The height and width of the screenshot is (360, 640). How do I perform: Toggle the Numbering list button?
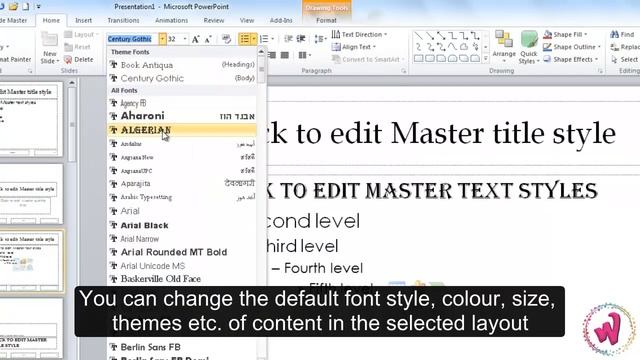(264, 39)
